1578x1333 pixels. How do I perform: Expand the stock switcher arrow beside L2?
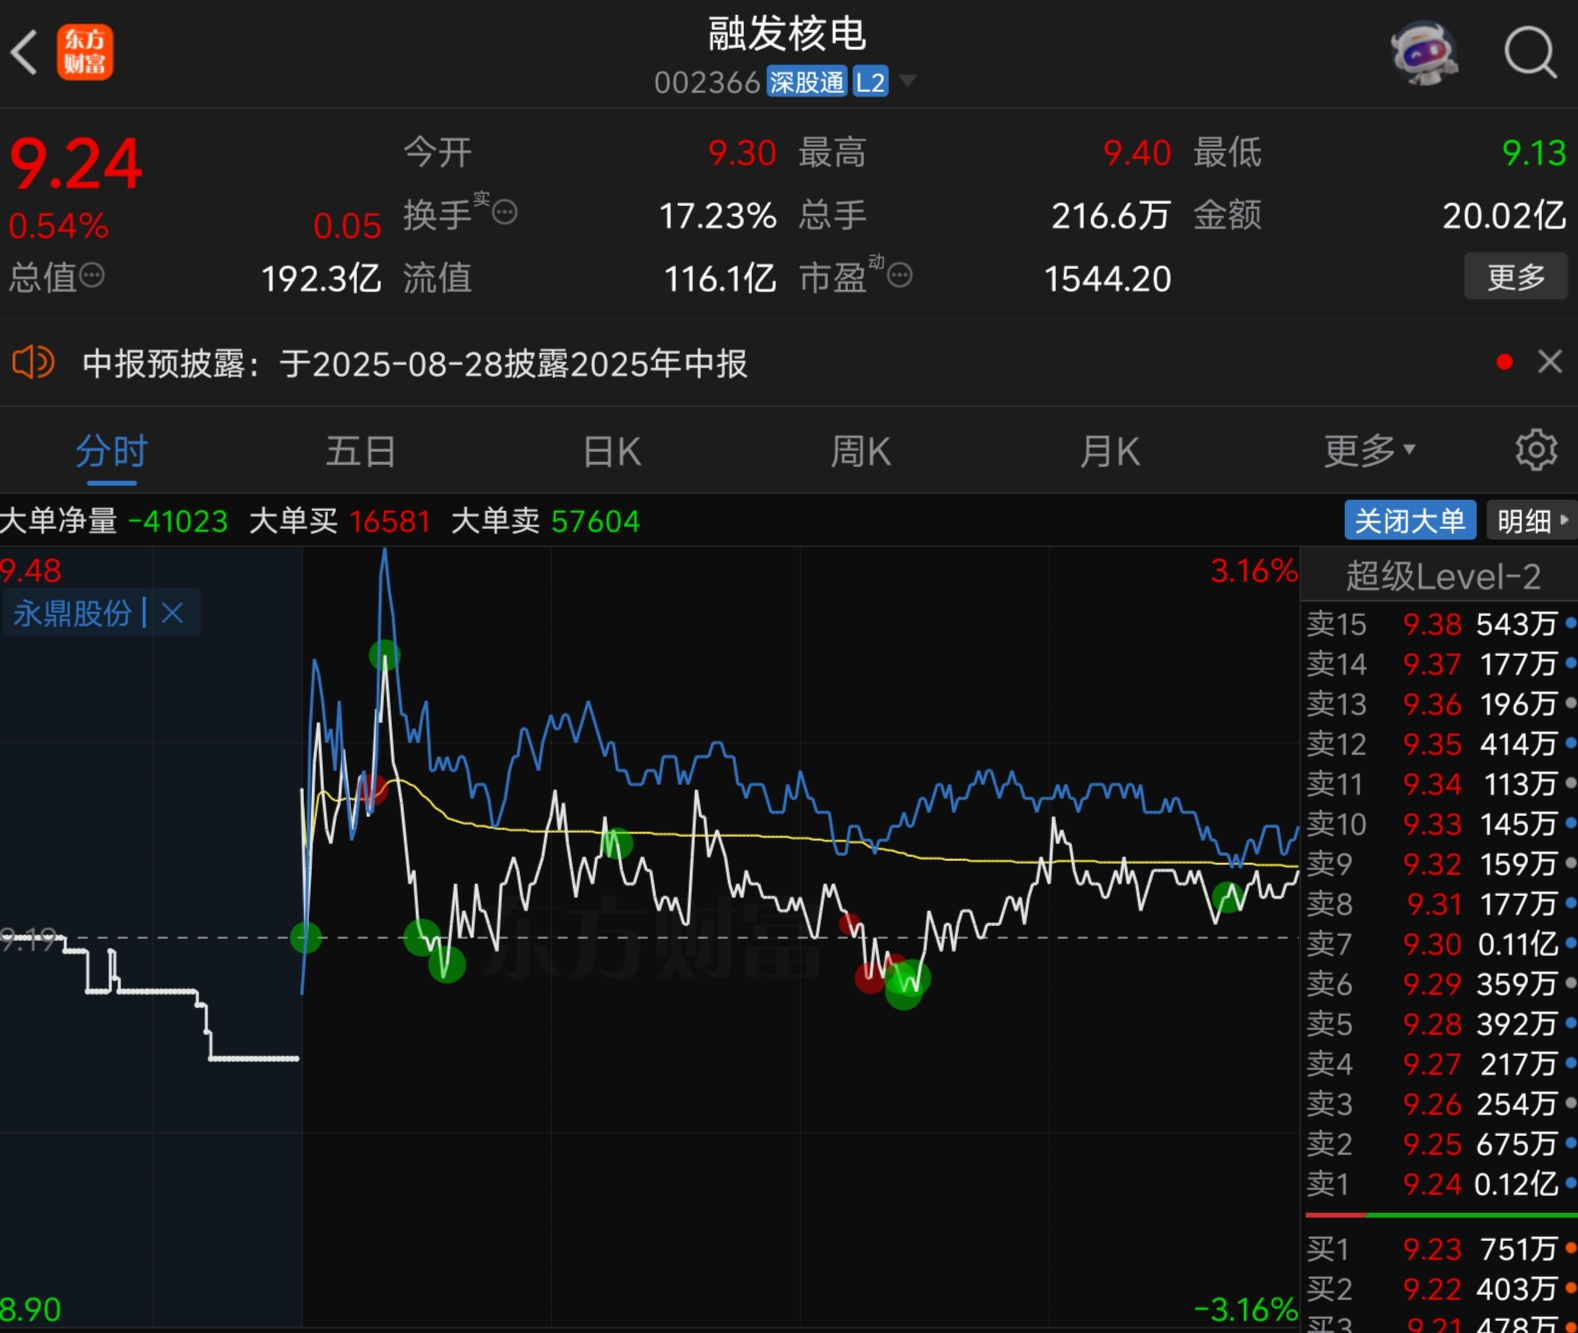(908, 80)
